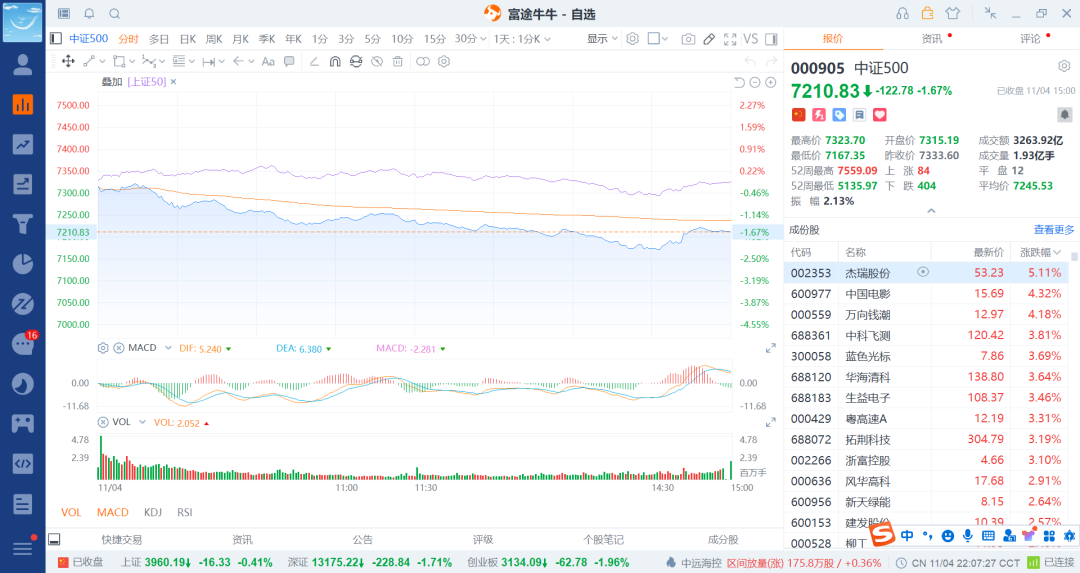Screen dimensions: 1080x573
Task: Open the skin theme shirt icon
Action: coord(953,13)
